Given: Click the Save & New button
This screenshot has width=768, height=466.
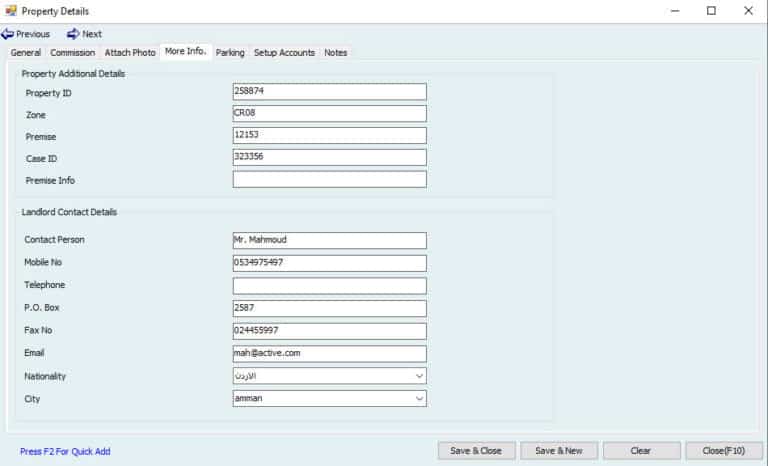Looking at the screenshot, I should tap(558, 451).
